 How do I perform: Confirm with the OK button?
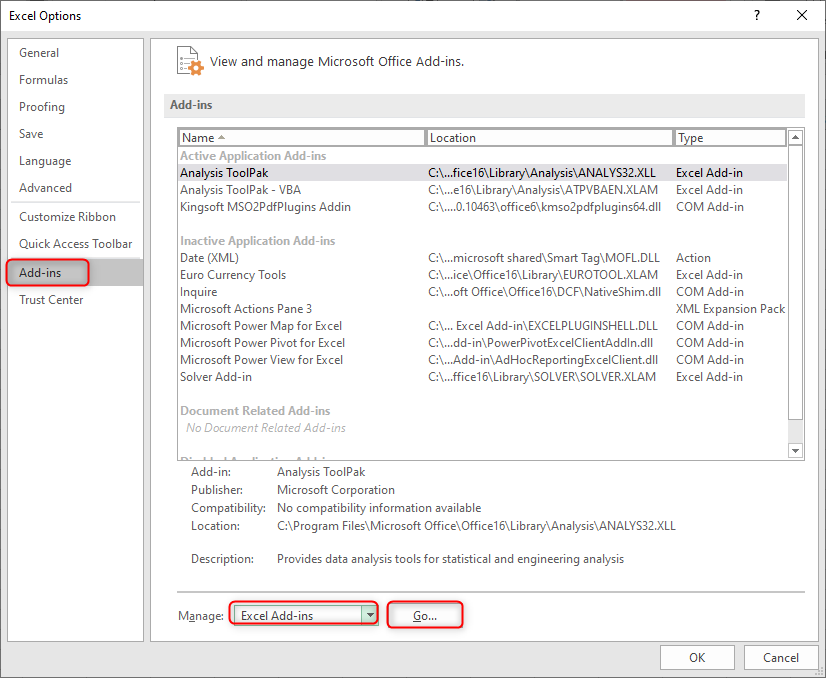click(697, 657)
